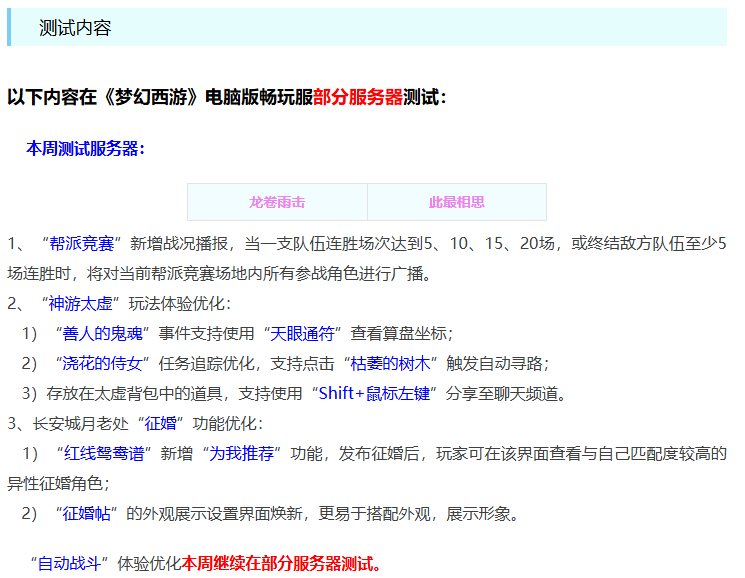Click the blue 神游太虚 term
The image size is (745, 578).
click(x=84, y=303)
